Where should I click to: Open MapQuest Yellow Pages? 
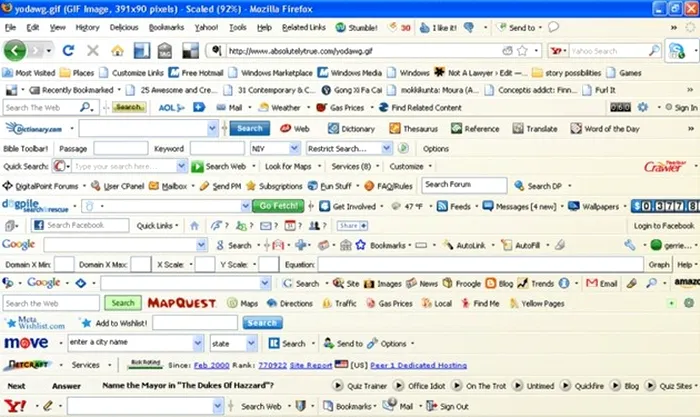click(538, 304)
